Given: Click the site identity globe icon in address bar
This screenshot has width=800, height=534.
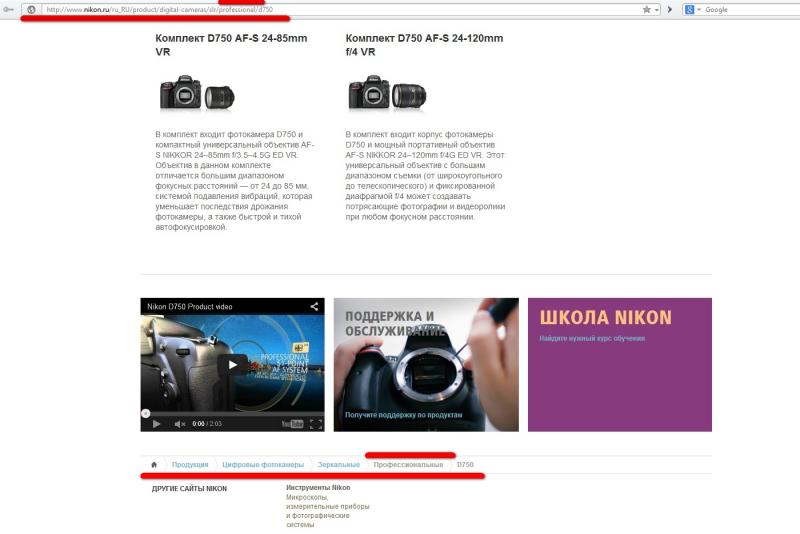Looking at the screenshot, I should (31, 9).
